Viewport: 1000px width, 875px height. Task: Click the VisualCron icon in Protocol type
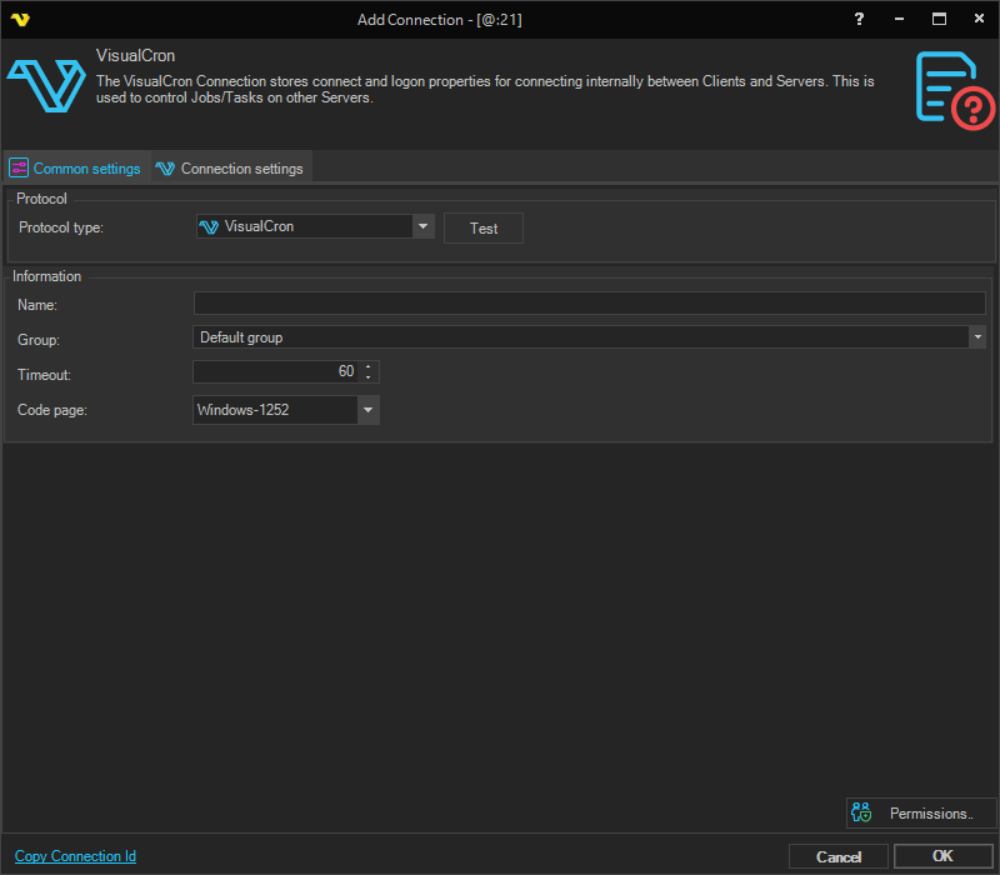209,227
